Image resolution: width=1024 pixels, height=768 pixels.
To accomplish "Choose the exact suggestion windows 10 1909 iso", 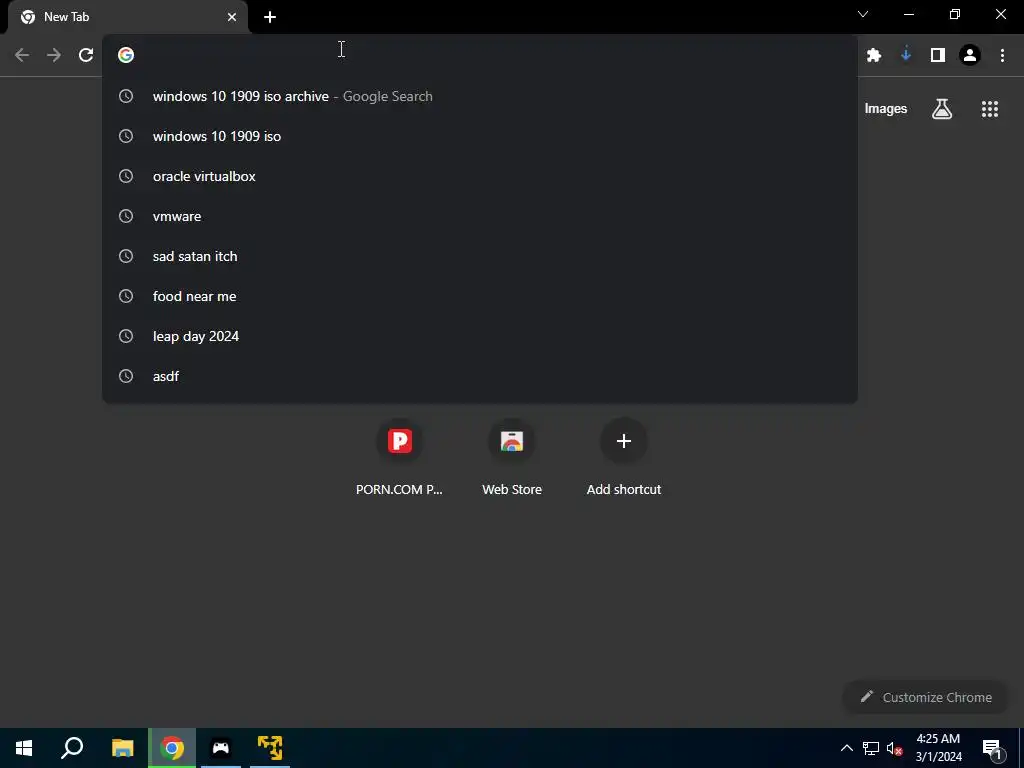I will (480, 136).
